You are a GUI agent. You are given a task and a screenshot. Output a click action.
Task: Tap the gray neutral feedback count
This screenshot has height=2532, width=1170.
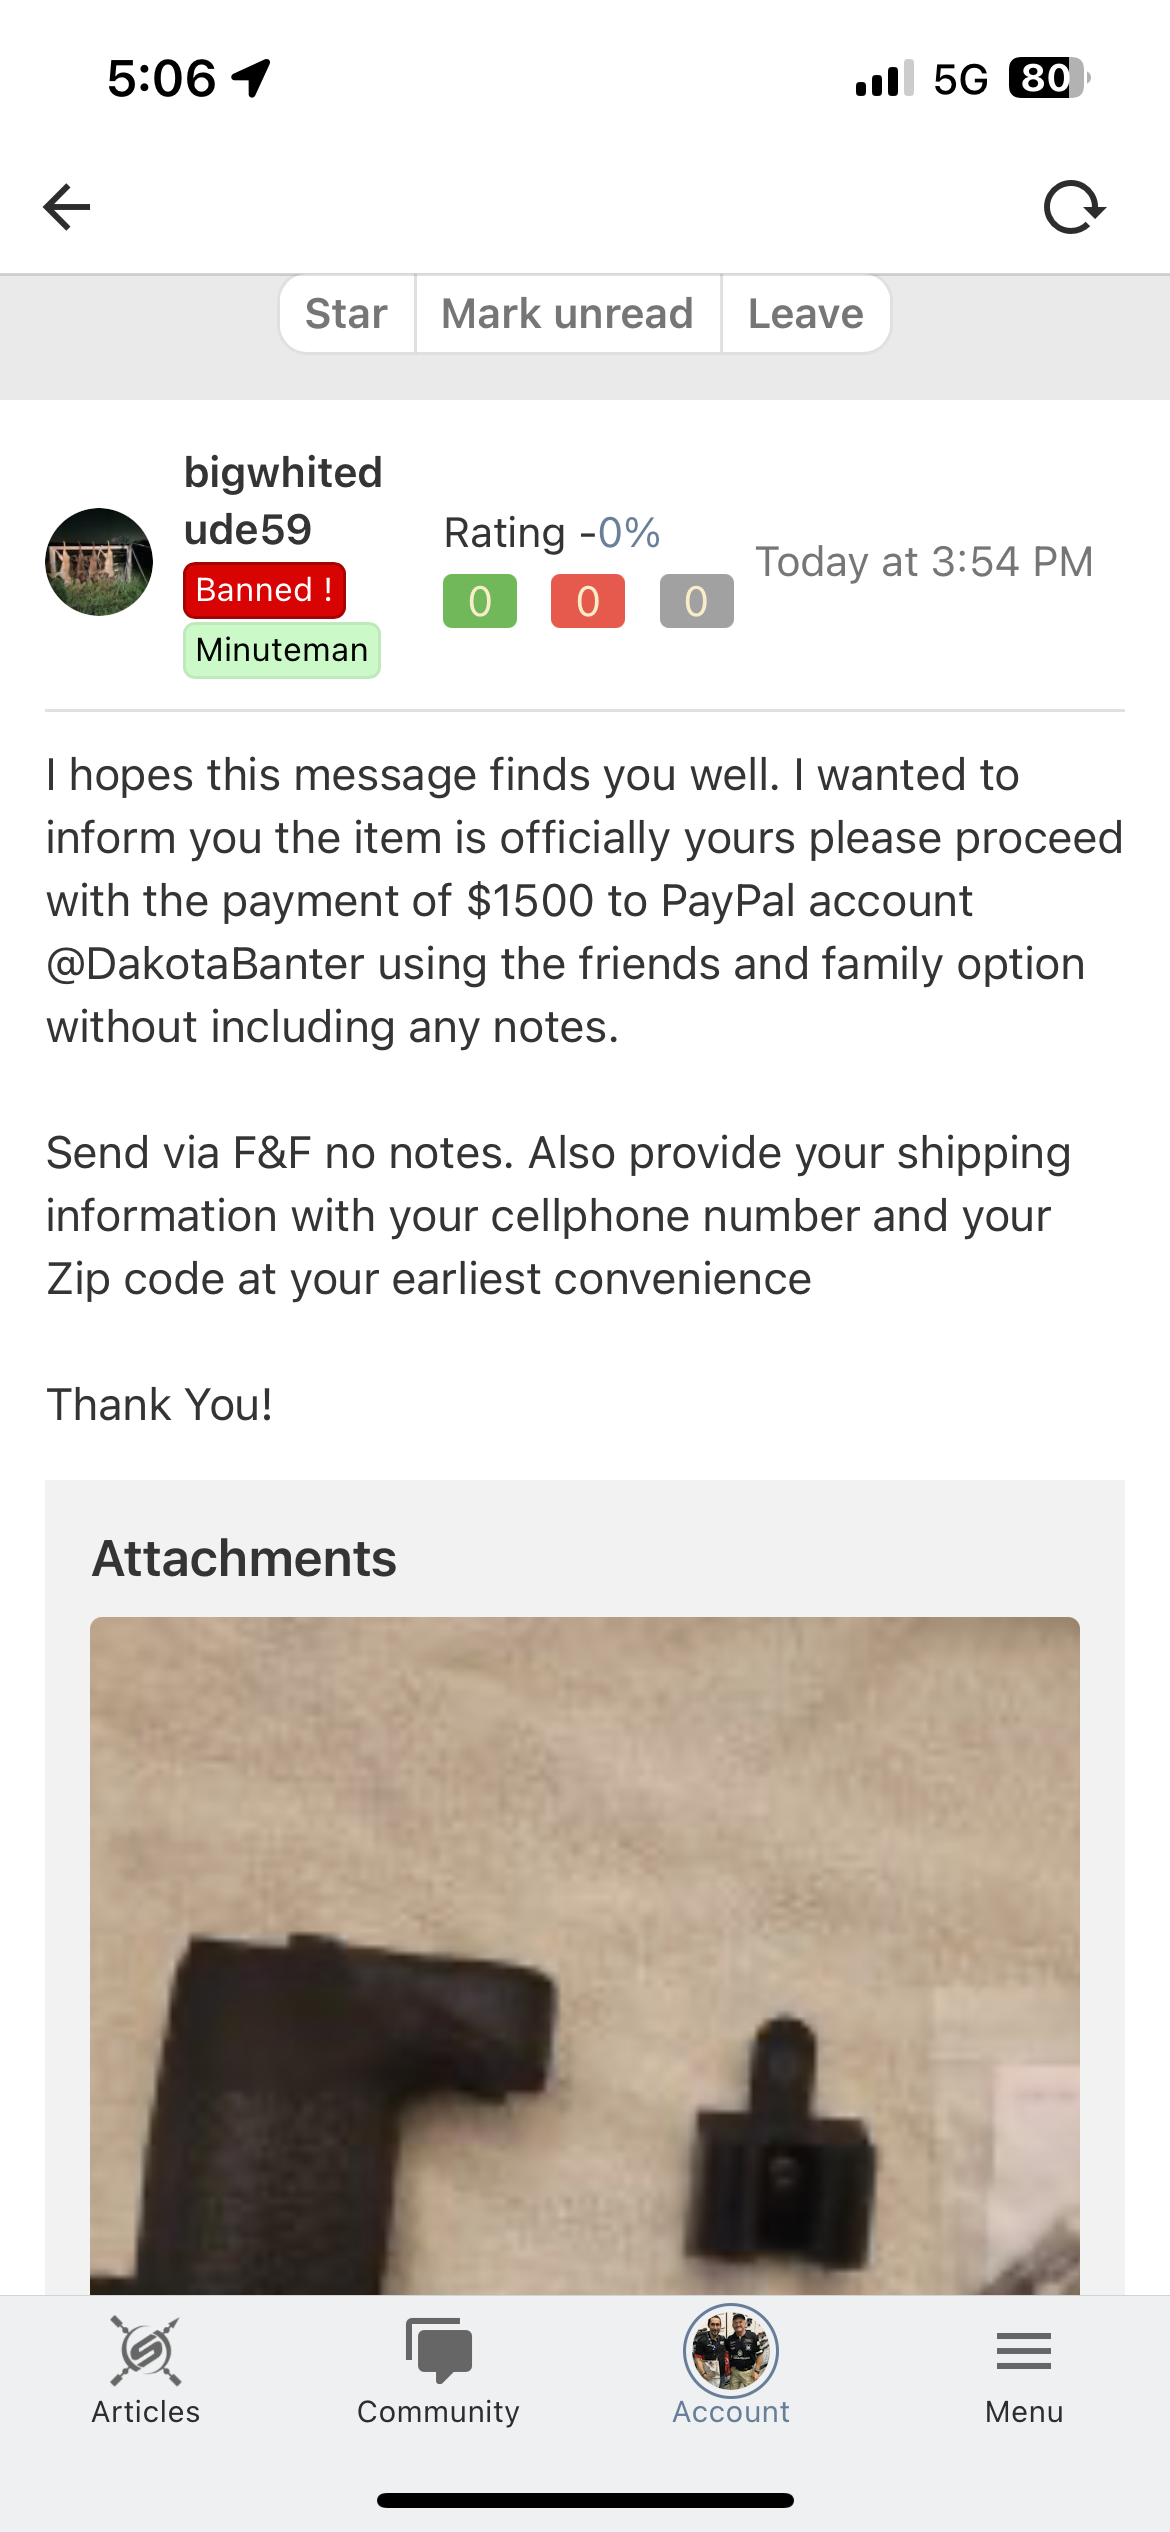pyautogui.click(x=696, y=601)
